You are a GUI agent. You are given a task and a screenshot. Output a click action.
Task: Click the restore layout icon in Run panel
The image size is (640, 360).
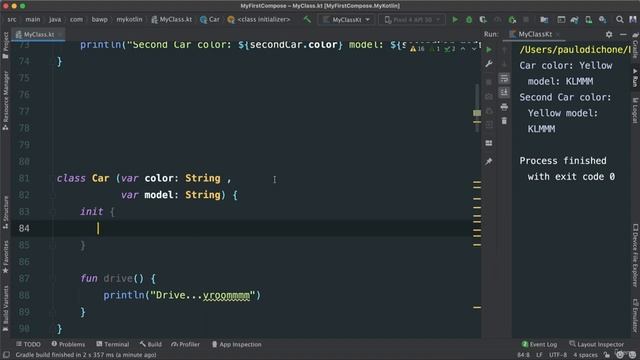[x=489, y=143]
